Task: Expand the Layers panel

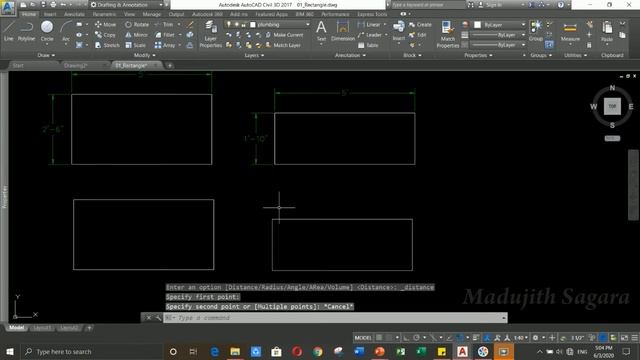Action: (x=254, y=55)
